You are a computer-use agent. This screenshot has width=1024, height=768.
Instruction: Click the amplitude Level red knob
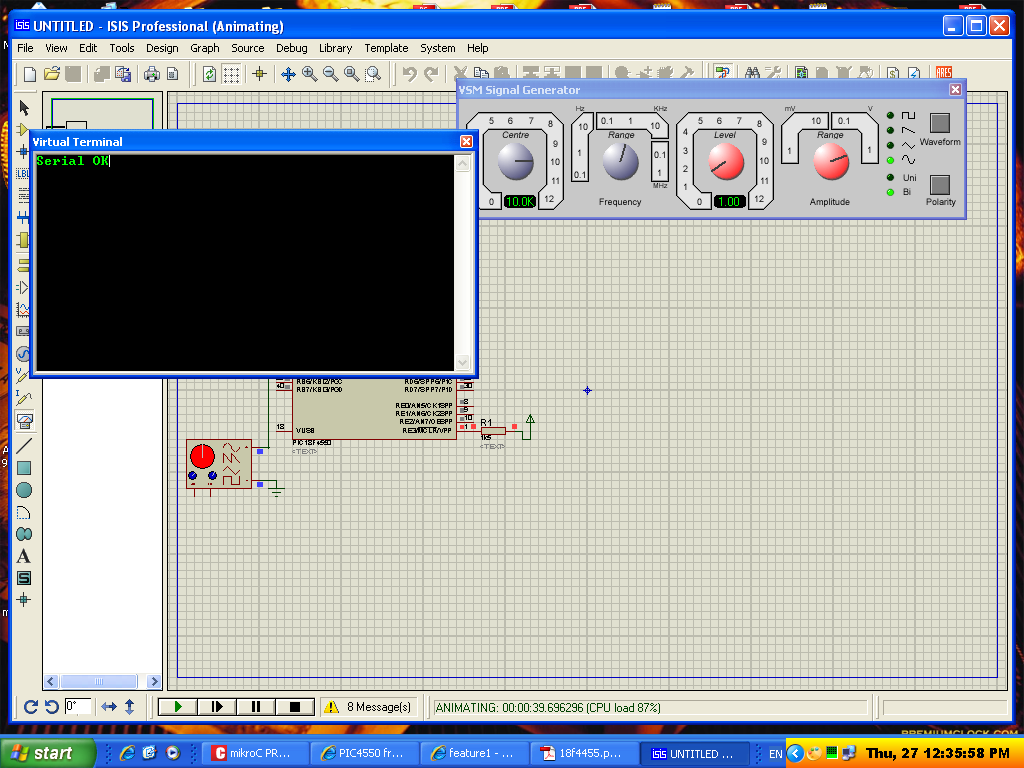pyautogui.click(x=726, y=162)
